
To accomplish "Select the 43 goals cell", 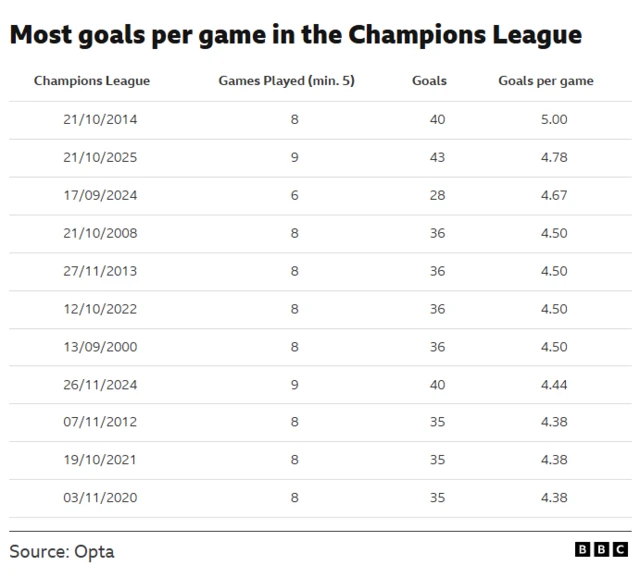I will click(436, 158).
